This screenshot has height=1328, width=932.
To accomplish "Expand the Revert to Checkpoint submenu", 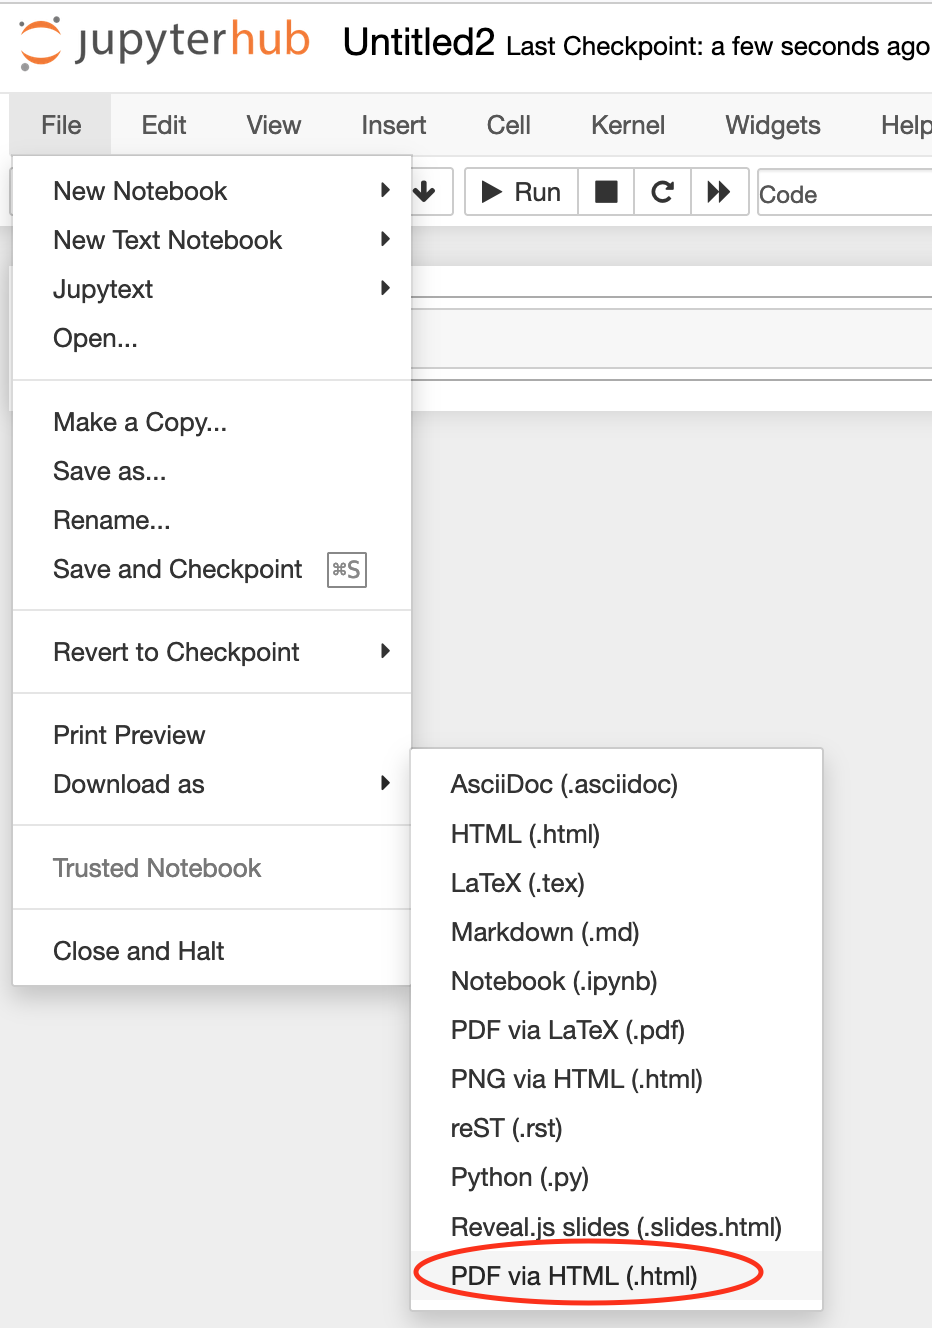I will (176, 652).
